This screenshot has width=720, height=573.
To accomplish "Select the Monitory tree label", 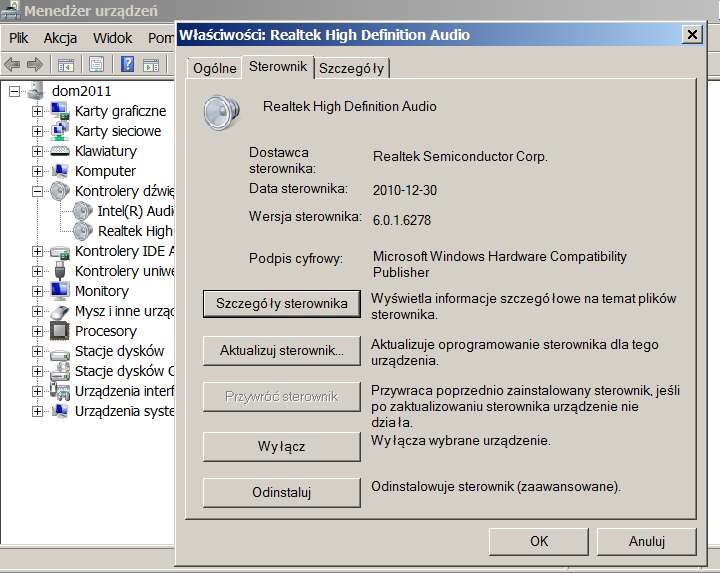I will pyautogui.click(x=102, y=291).
